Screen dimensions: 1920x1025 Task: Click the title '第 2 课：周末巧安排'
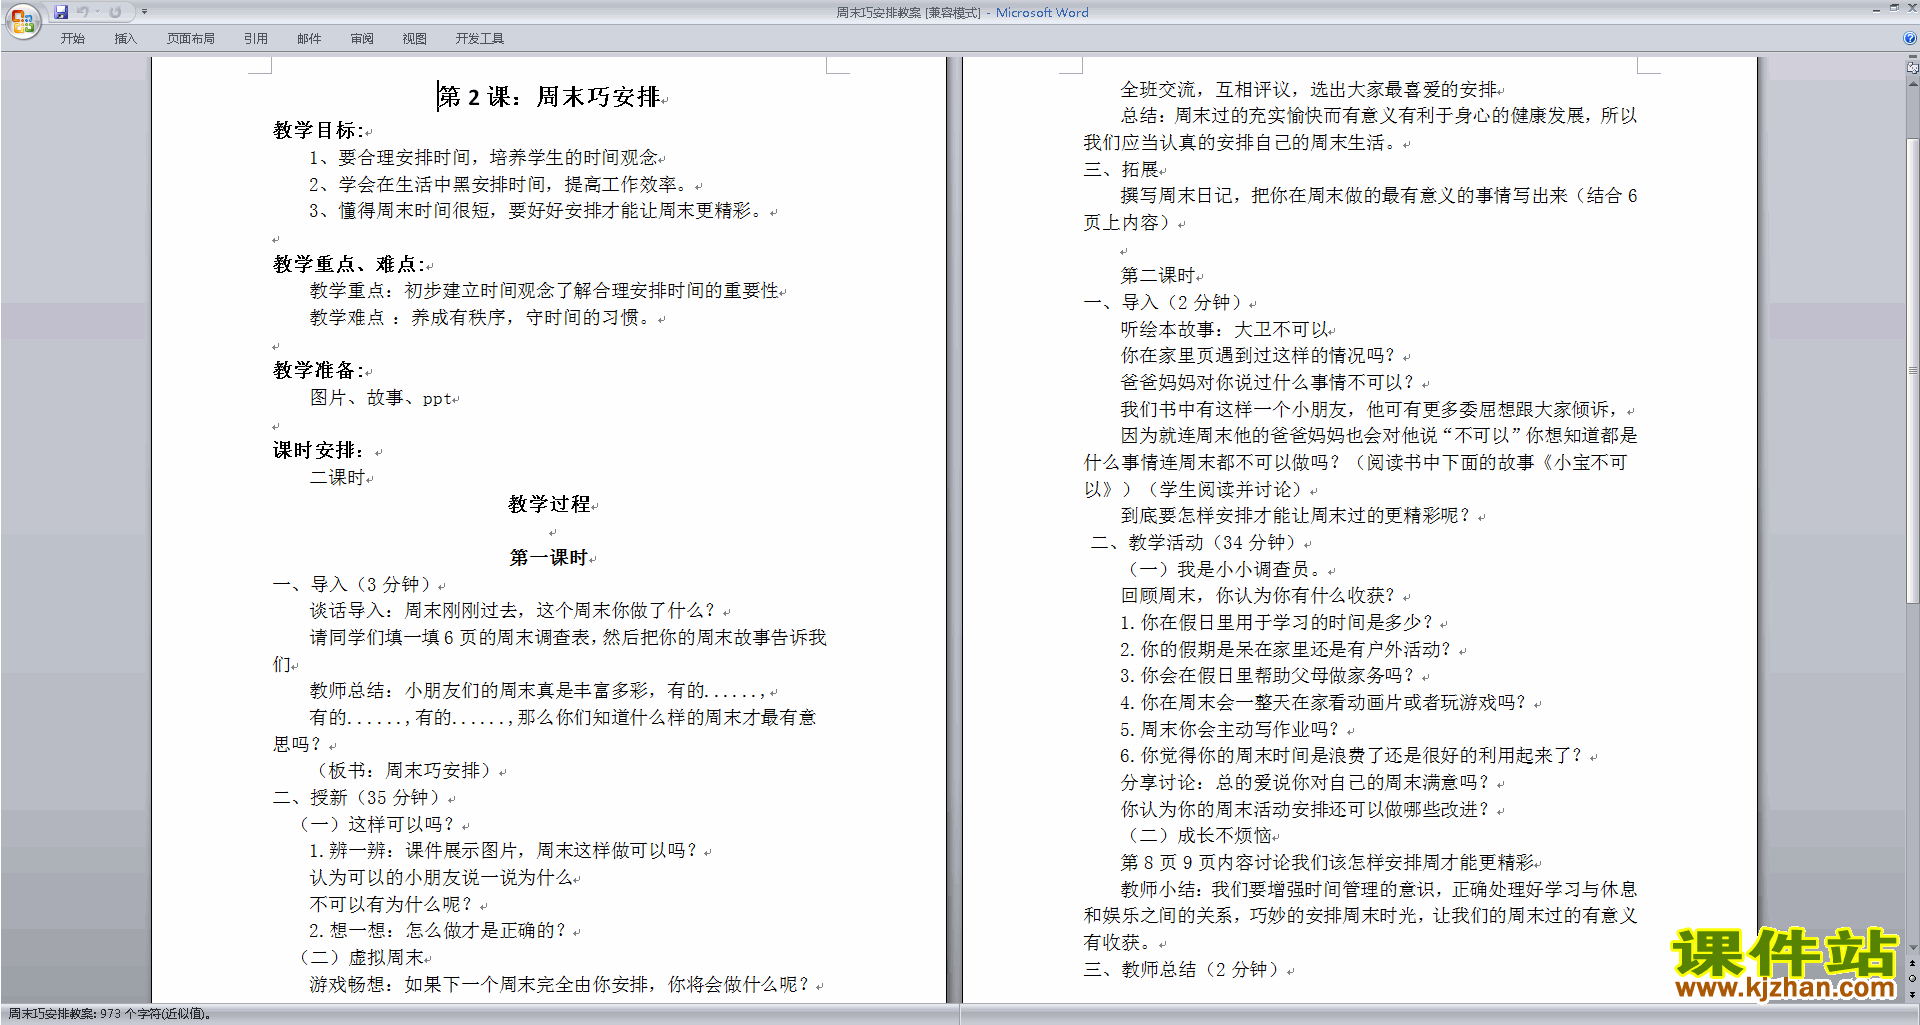tap(549, 97)
